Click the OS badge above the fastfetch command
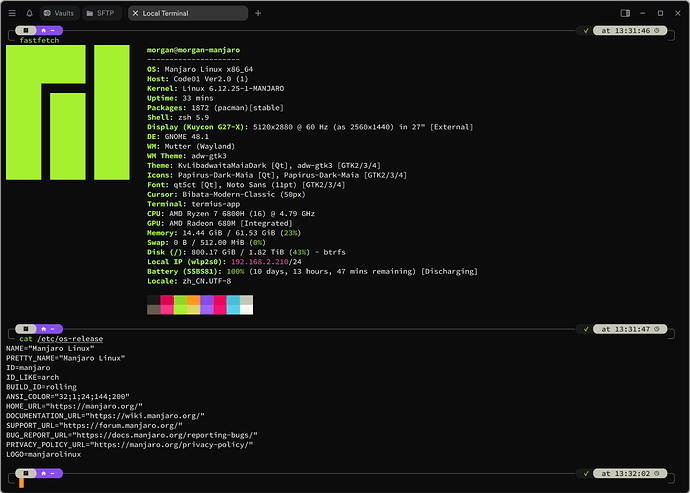 (26, 31)
